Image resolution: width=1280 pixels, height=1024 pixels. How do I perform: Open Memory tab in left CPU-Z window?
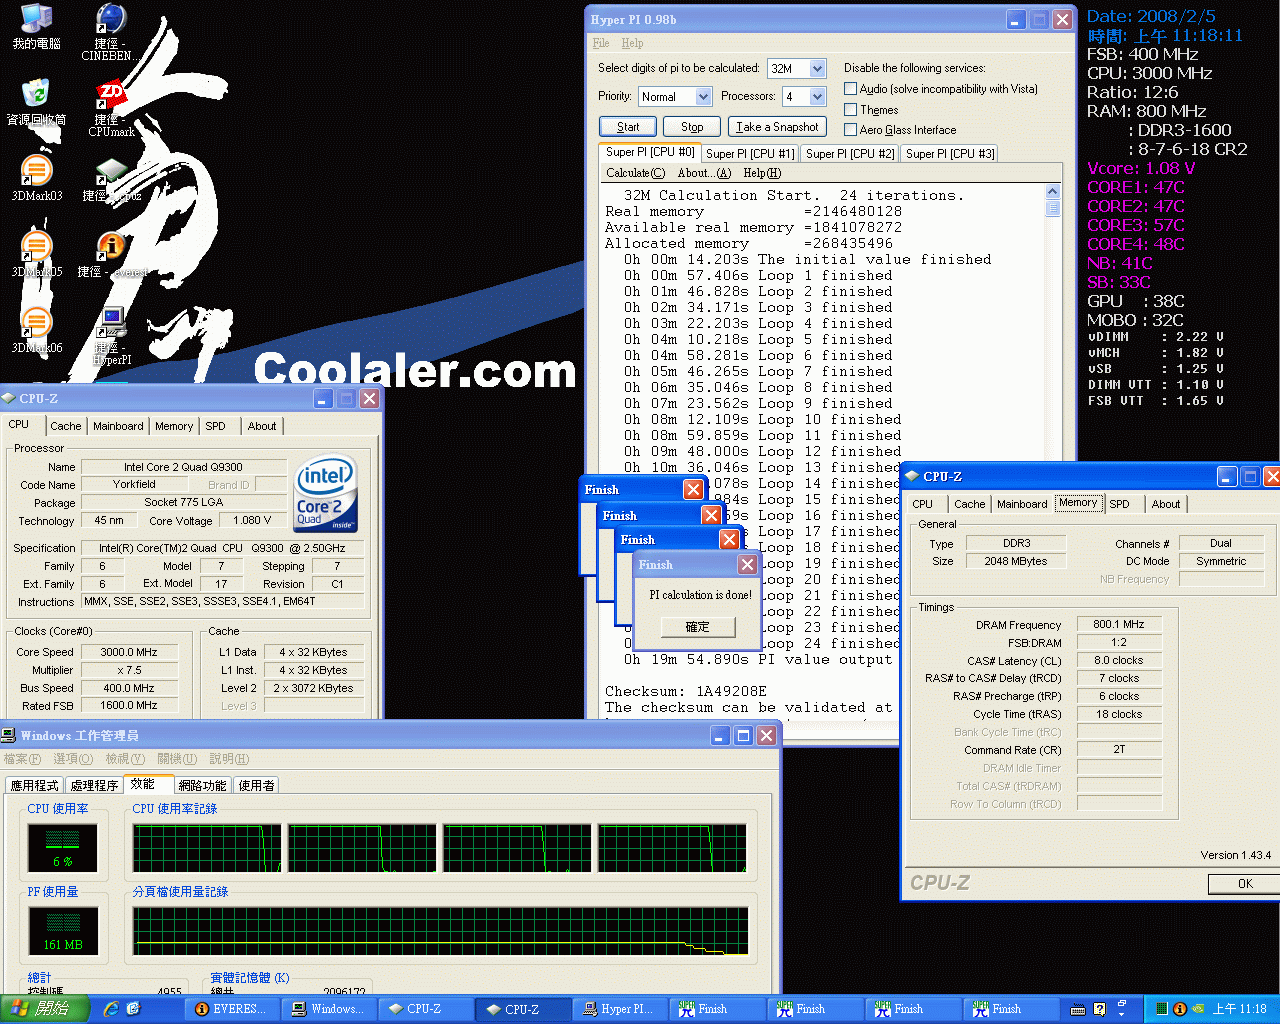[x=174, y=426]
